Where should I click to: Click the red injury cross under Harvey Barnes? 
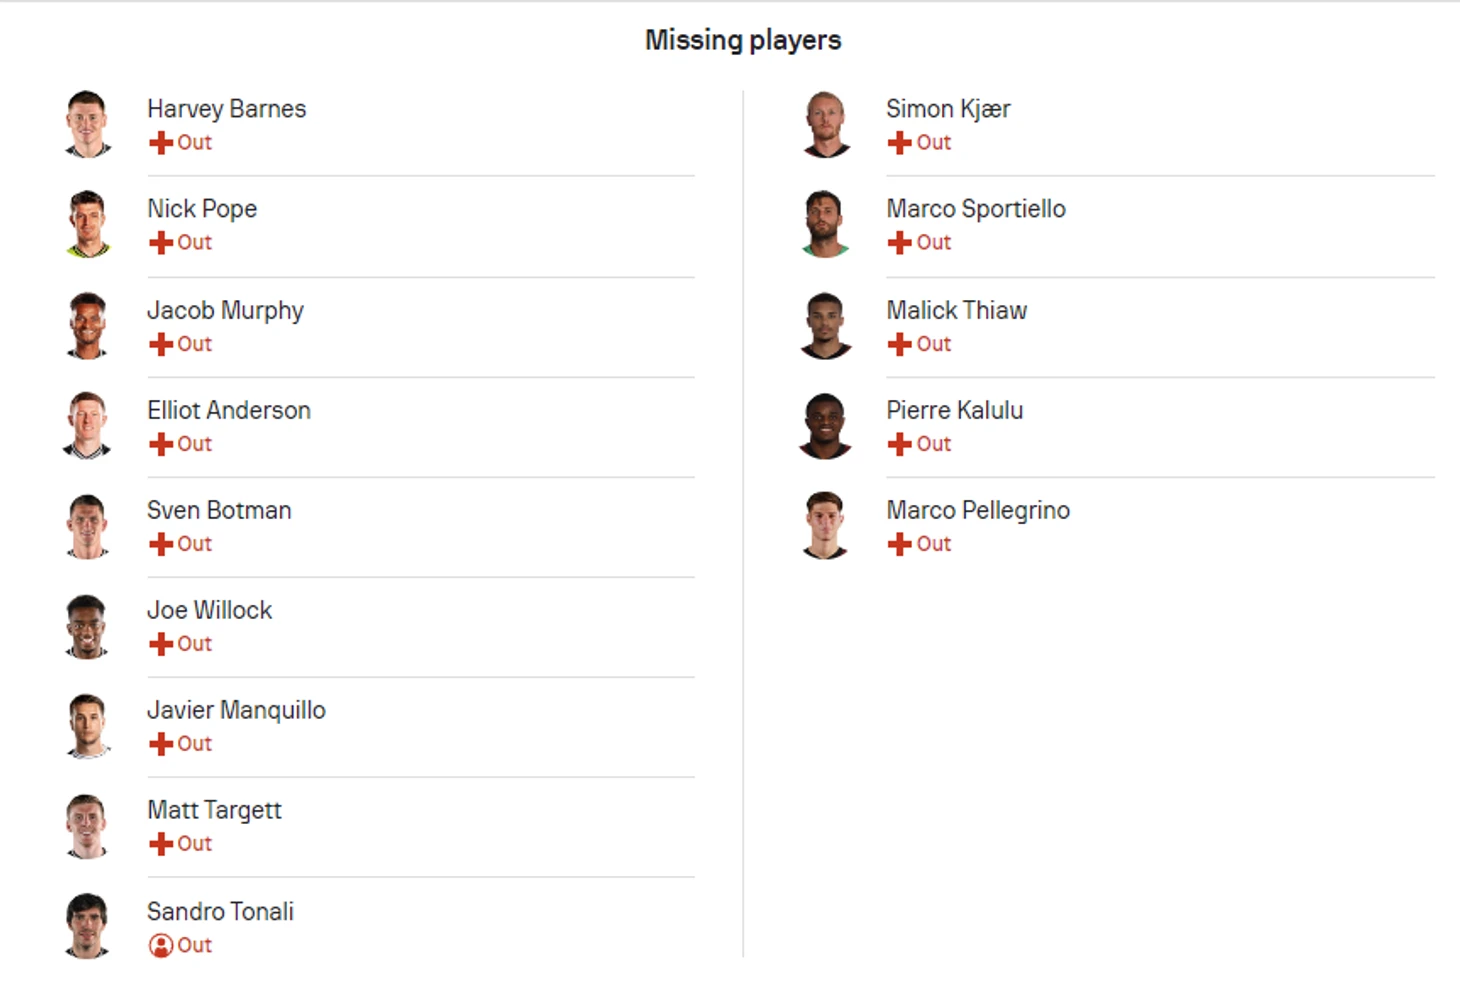[160, 143]
